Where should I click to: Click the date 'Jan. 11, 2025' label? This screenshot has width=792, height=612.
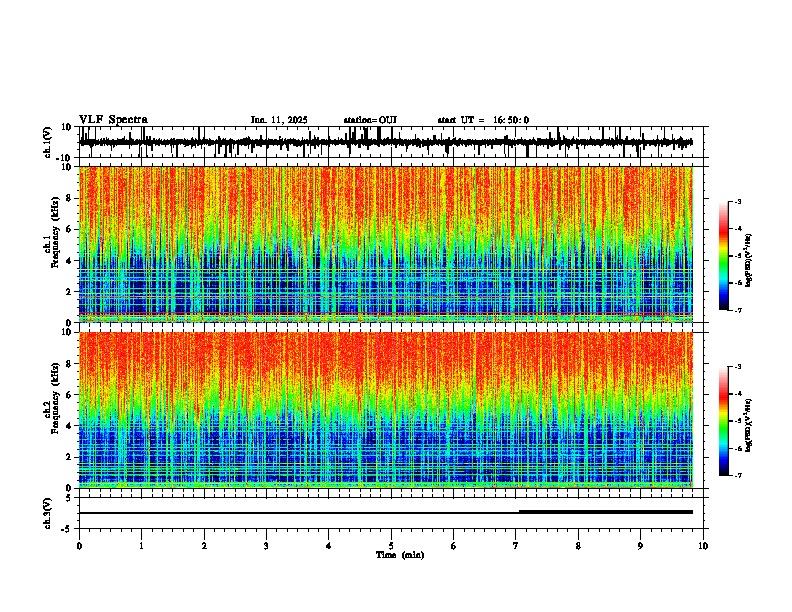point(279,120)
